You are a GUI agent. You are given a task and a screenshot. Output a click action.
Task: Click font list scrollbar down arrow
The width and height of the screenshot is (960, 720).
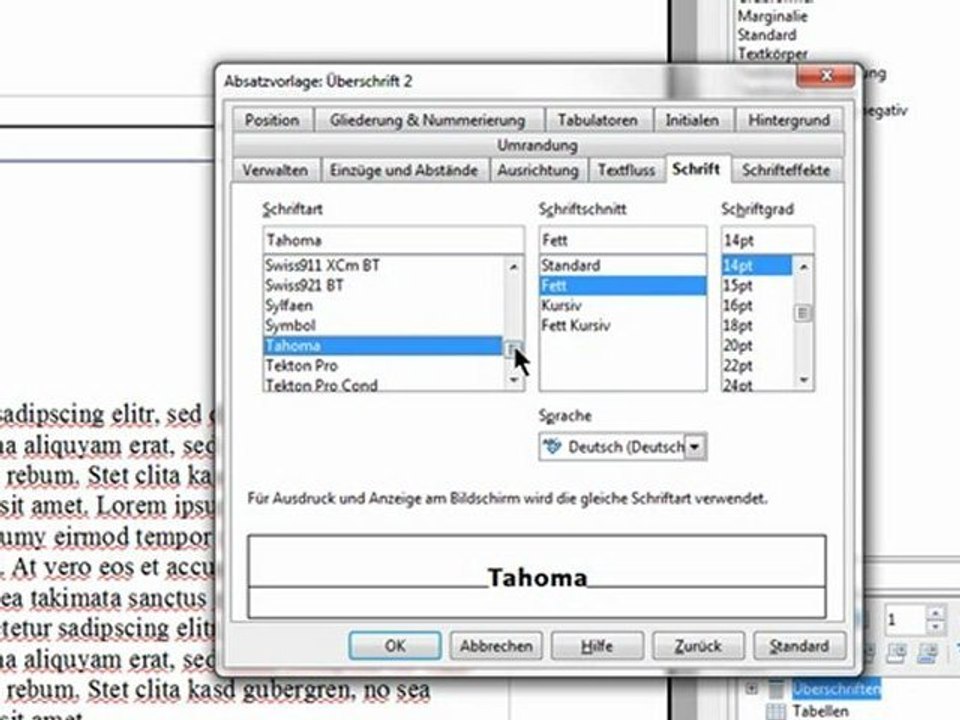pos(514,380)
